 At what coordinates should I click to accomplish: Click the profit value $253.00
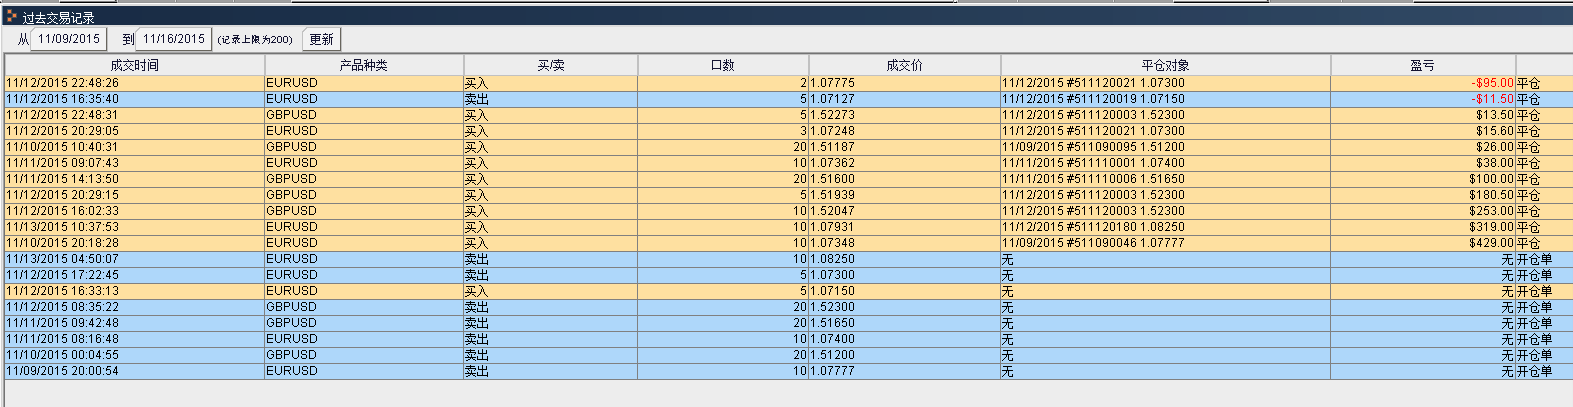[1492, 211]
